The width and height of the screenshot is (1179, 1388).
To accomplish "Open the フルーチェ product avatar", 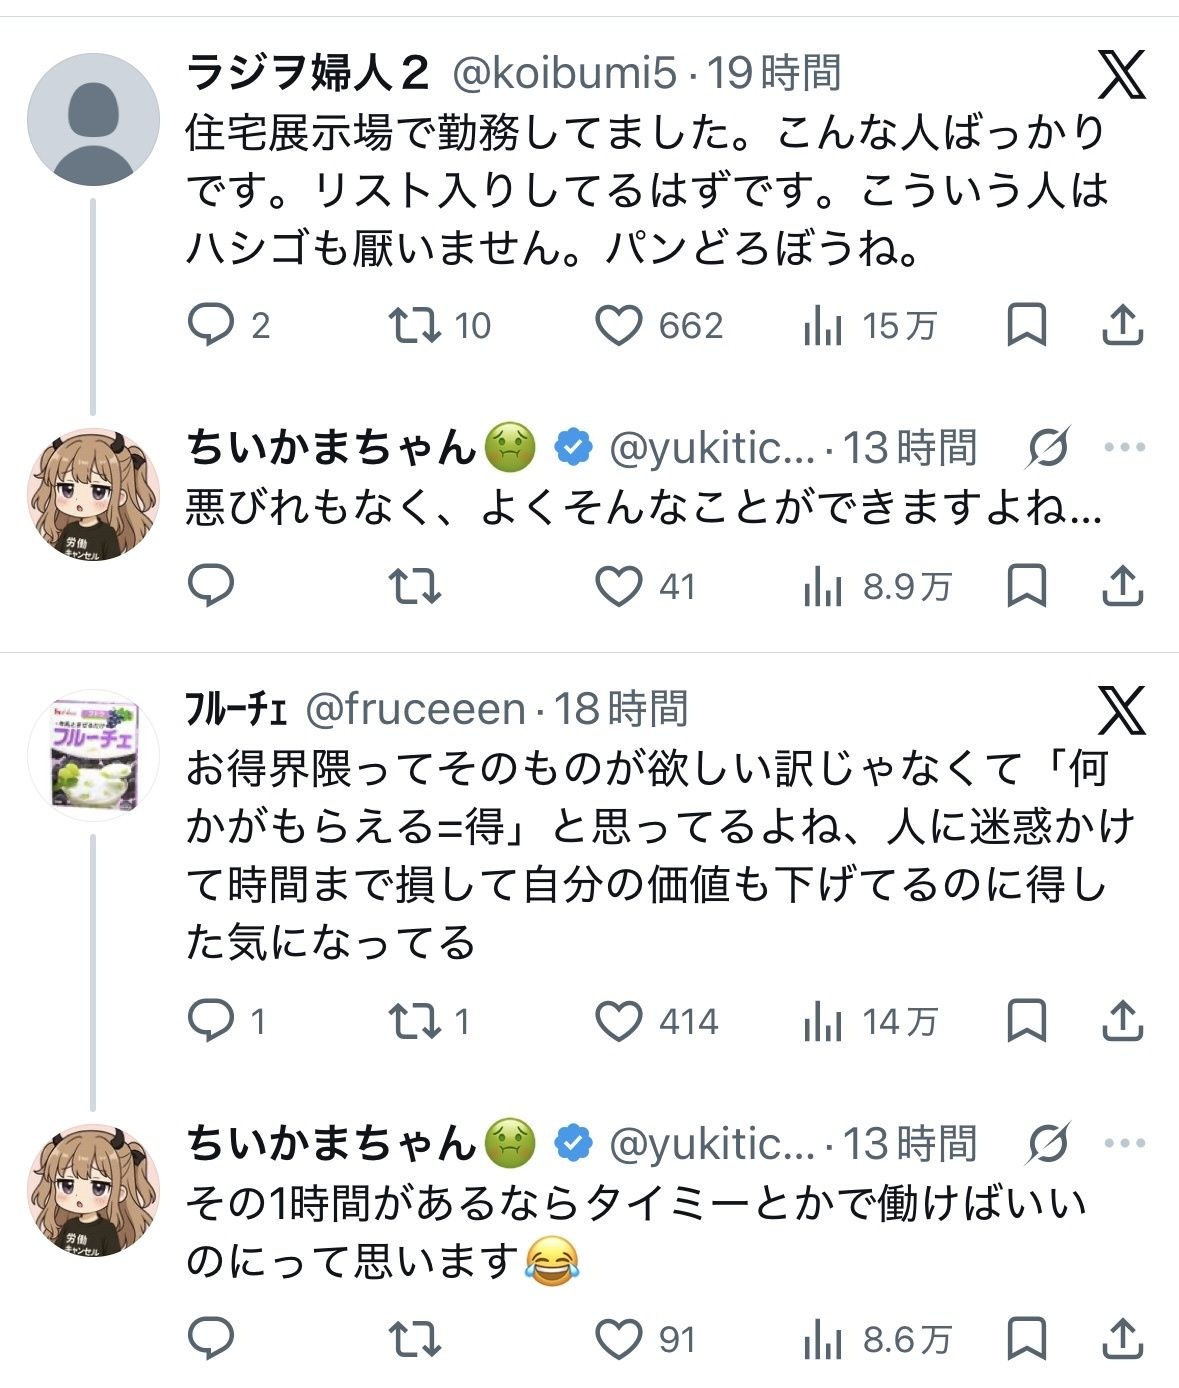I will point(93,755).
